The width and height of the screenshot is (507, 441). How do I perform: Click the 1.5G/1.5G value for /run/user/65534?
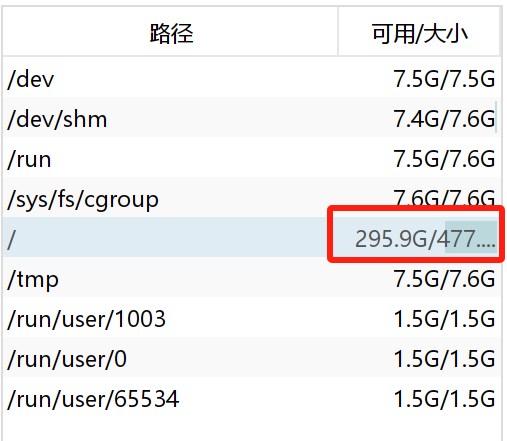444,399
